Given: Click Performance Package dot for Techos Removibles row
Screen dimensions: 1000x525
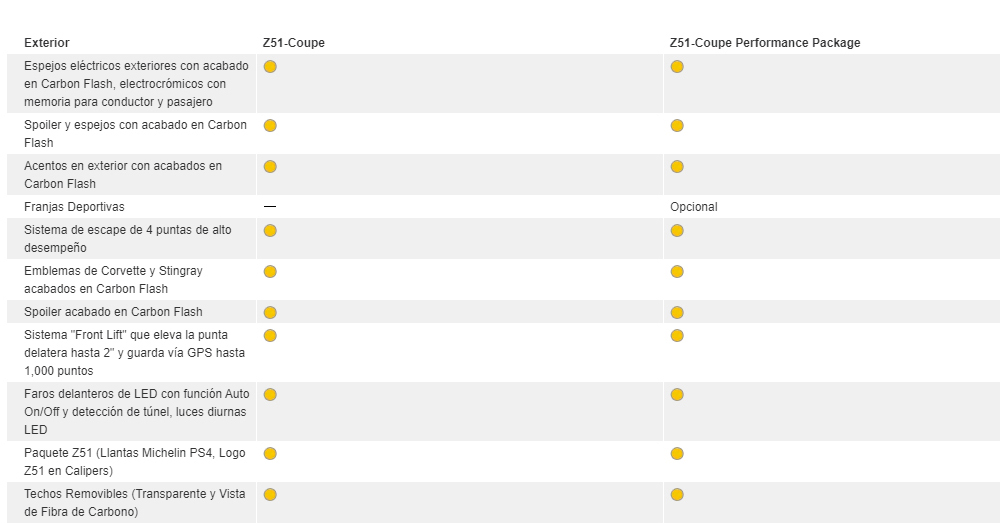Looking at the screenshot, I should [x=677, y=494].
